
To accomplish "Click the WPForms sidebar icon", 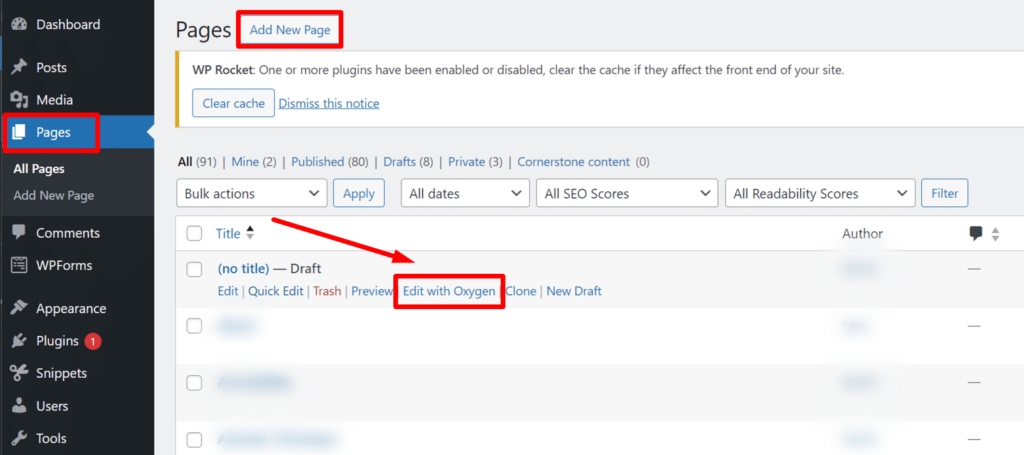I will click(x=18, y=265).
